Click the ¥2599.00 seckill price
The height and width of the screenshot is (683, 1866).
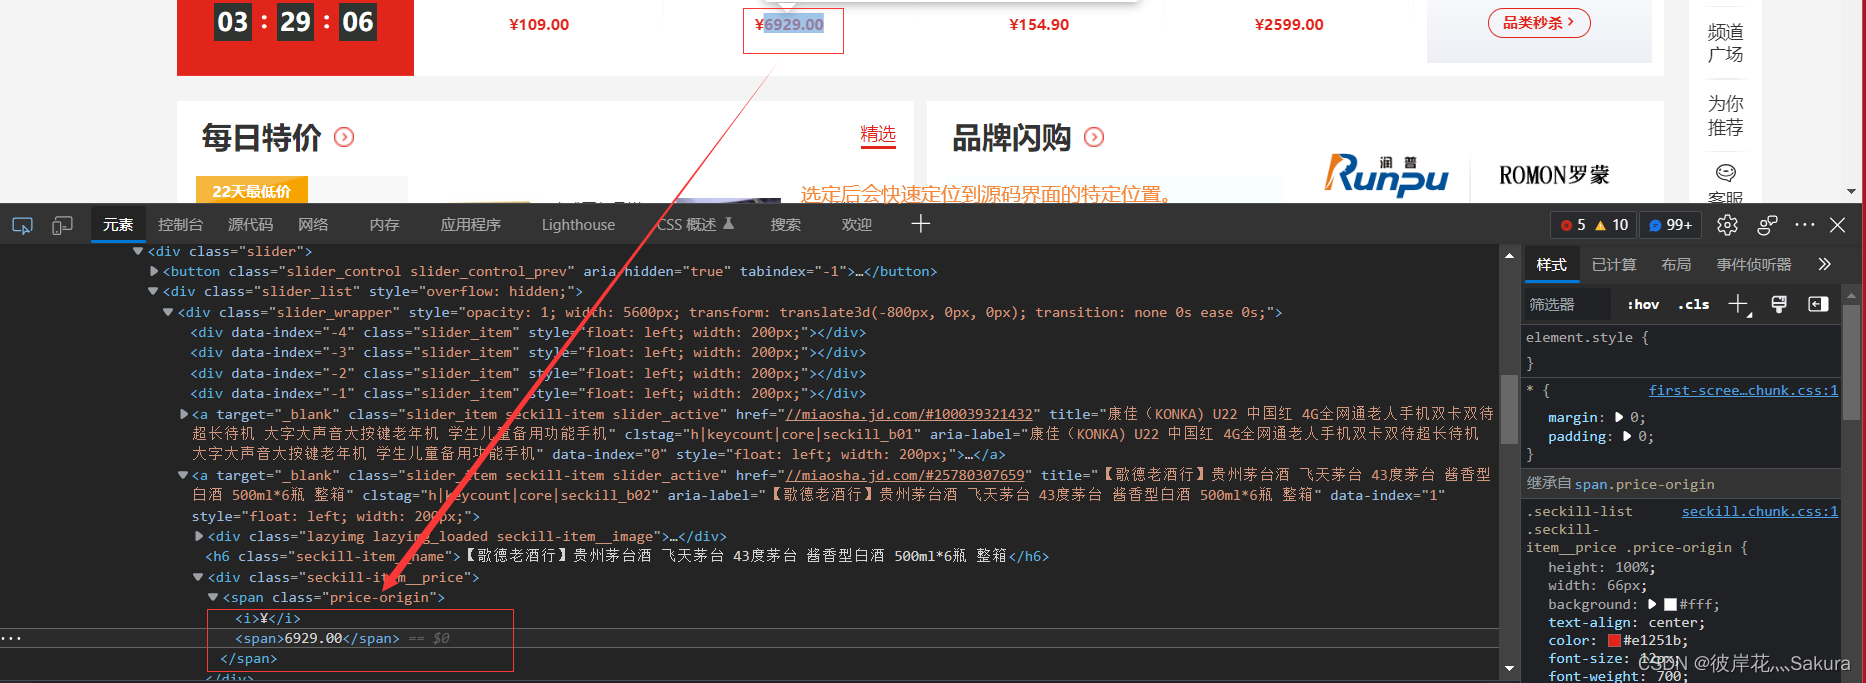coord(1289,24)
